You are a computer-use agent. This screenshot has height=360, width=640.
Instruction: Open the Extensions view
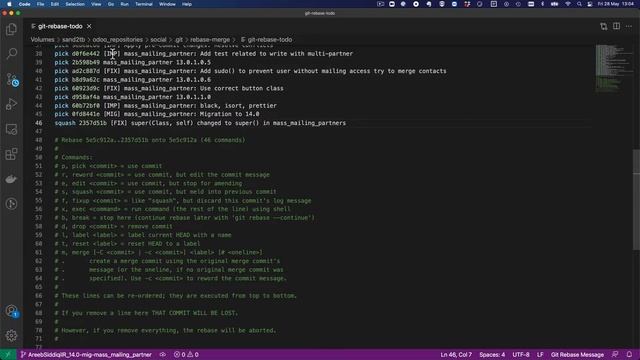(11, 154)
